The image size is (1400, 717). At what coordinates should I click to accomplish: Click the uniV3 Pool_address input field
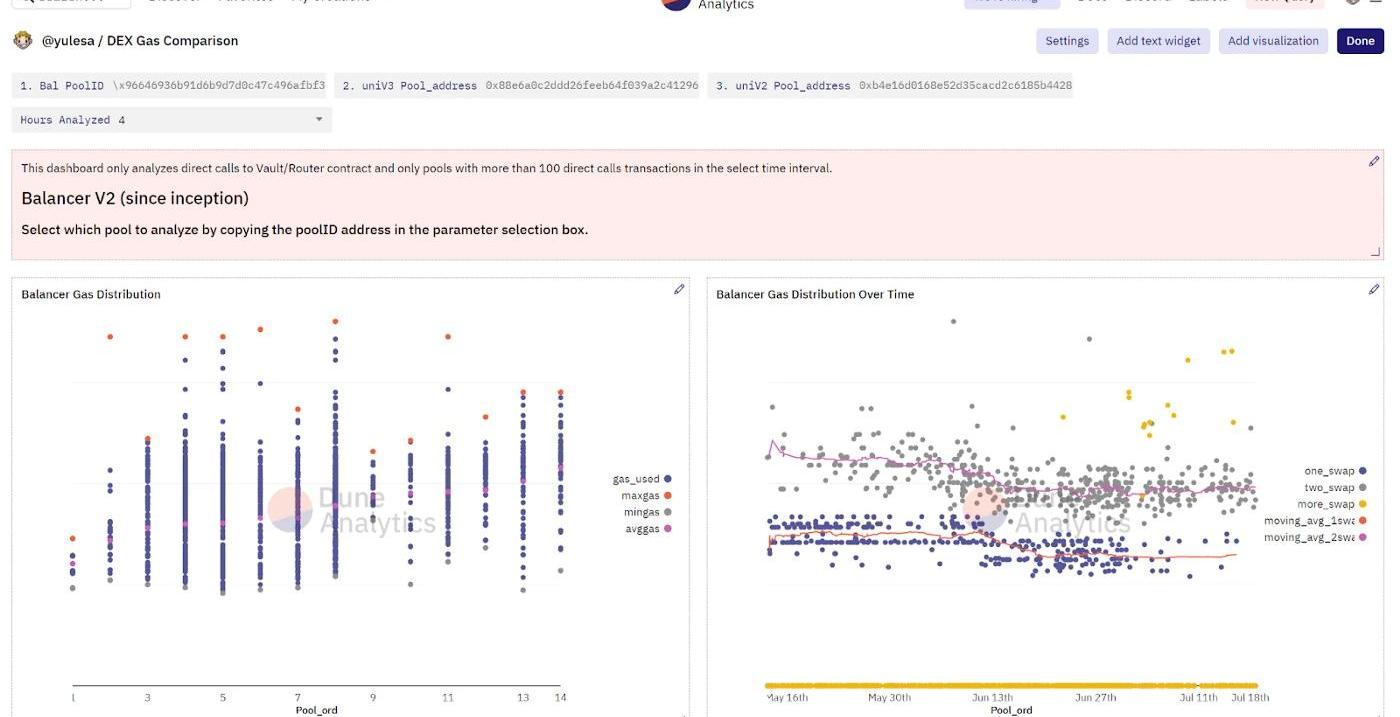591,86
